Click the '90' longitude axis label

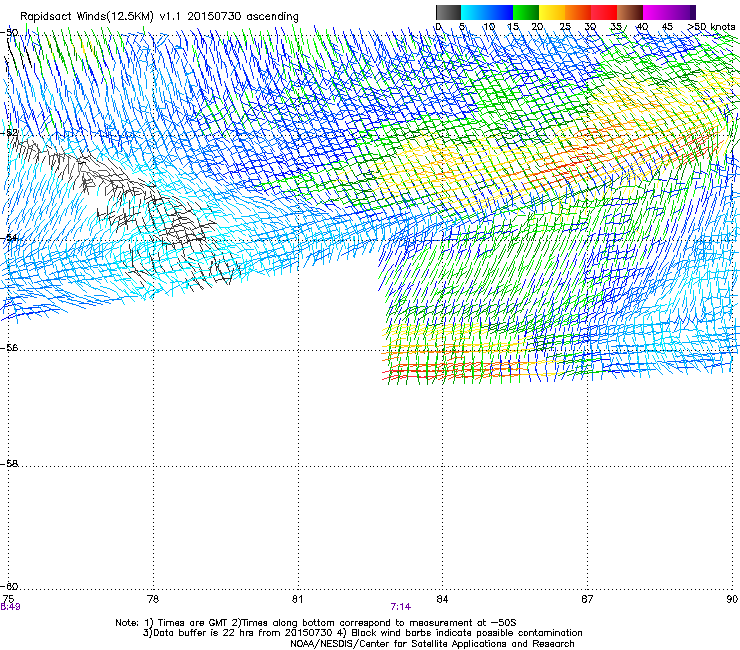pos(732,599)
